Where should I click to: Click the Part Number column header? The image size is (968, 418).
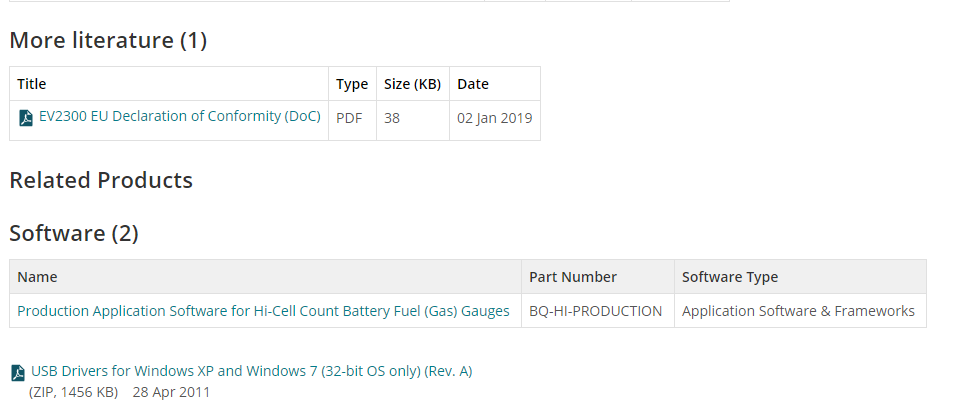tap(573, 277)
